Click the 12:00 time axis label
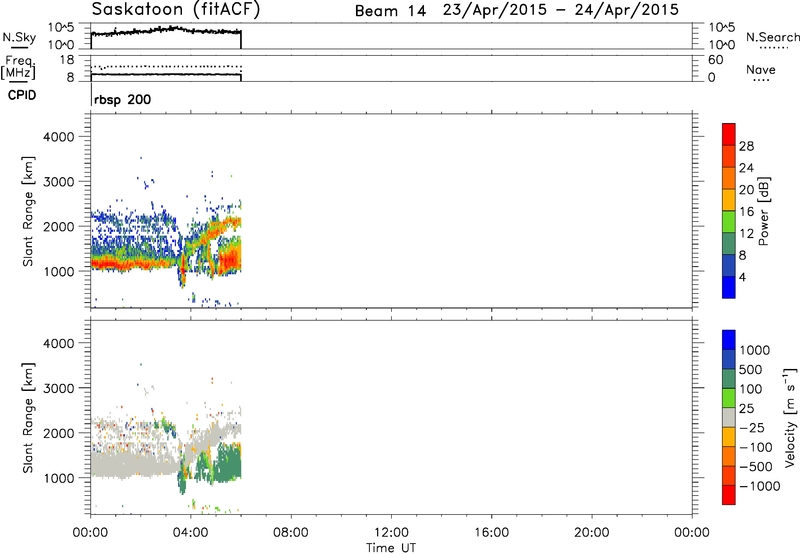The height and width of the screenshot is (554, 800). click(x=391, y=533)
